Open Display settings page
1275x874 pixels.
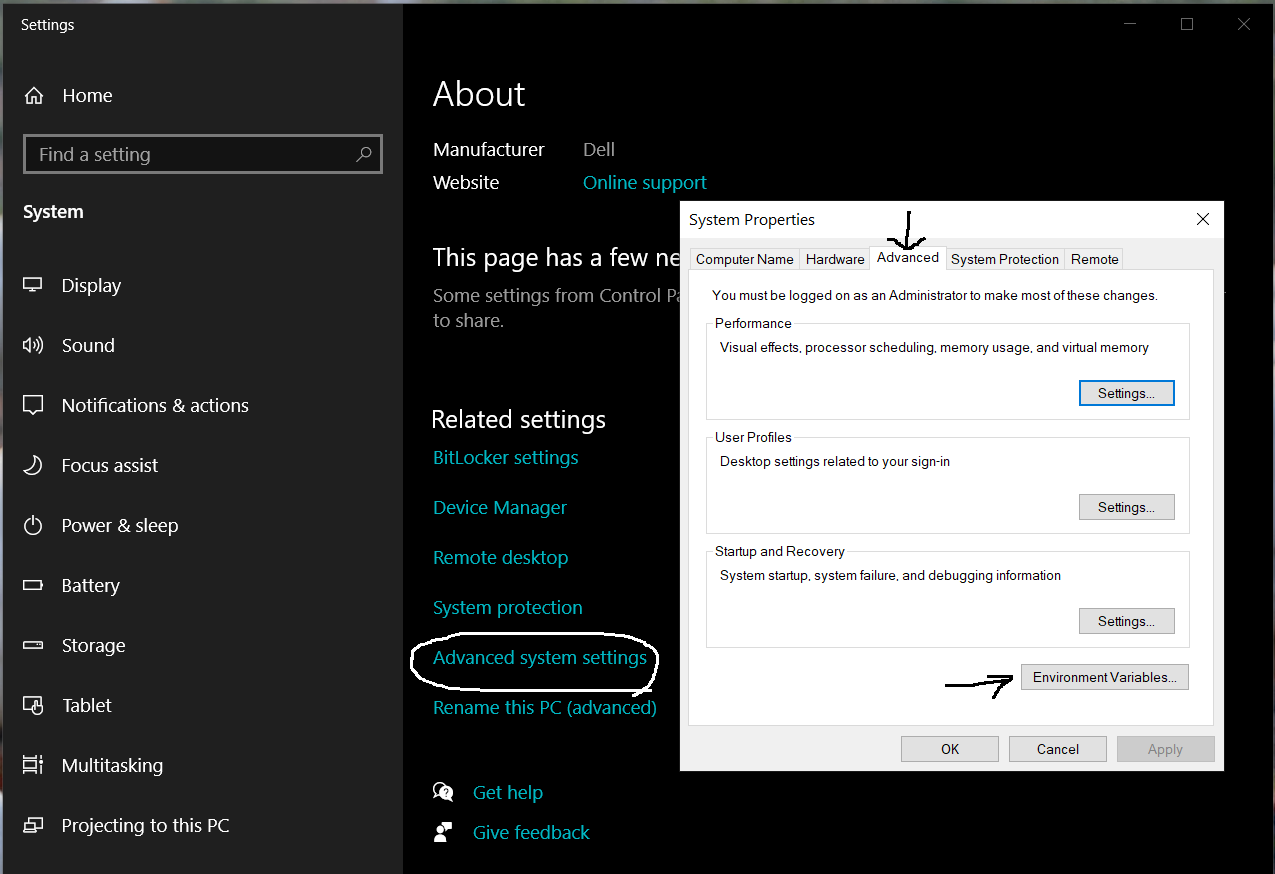tap(91, 285)
